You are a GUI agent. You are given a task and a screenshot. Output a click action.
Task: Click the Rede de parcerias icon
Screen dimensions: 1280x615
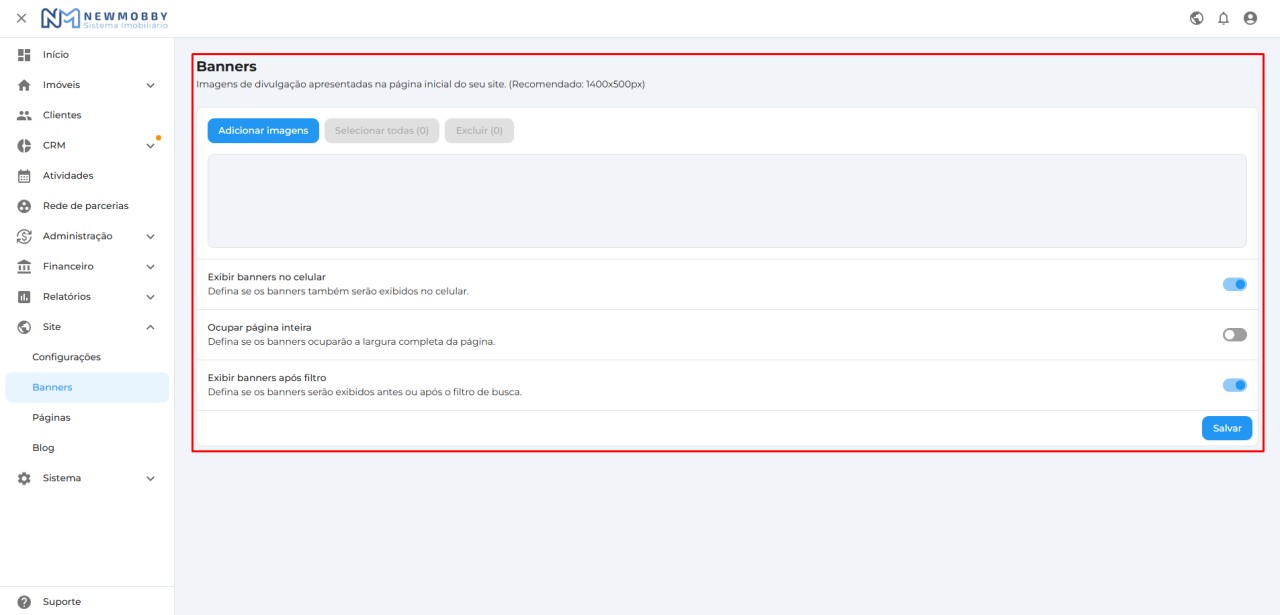click(x=25, y=206)
